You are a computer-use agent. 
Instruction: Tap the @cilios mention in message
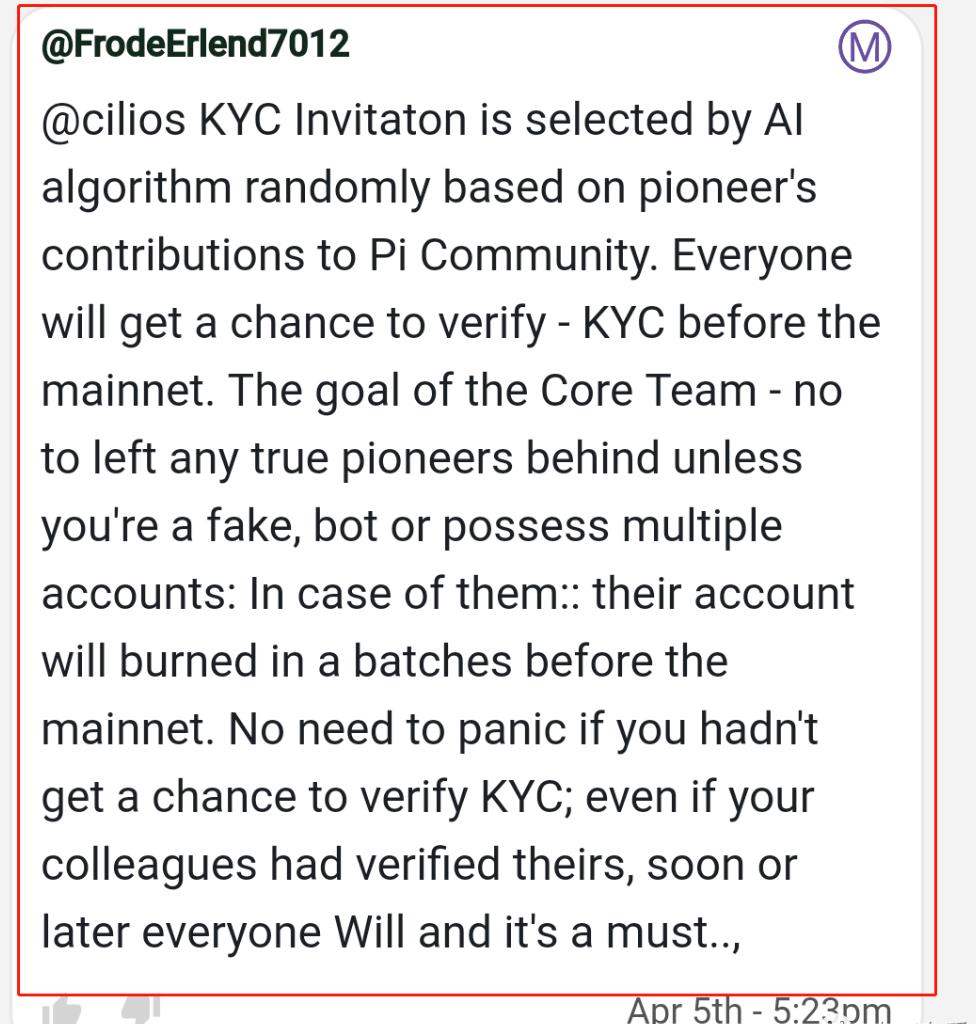point(114,120)
